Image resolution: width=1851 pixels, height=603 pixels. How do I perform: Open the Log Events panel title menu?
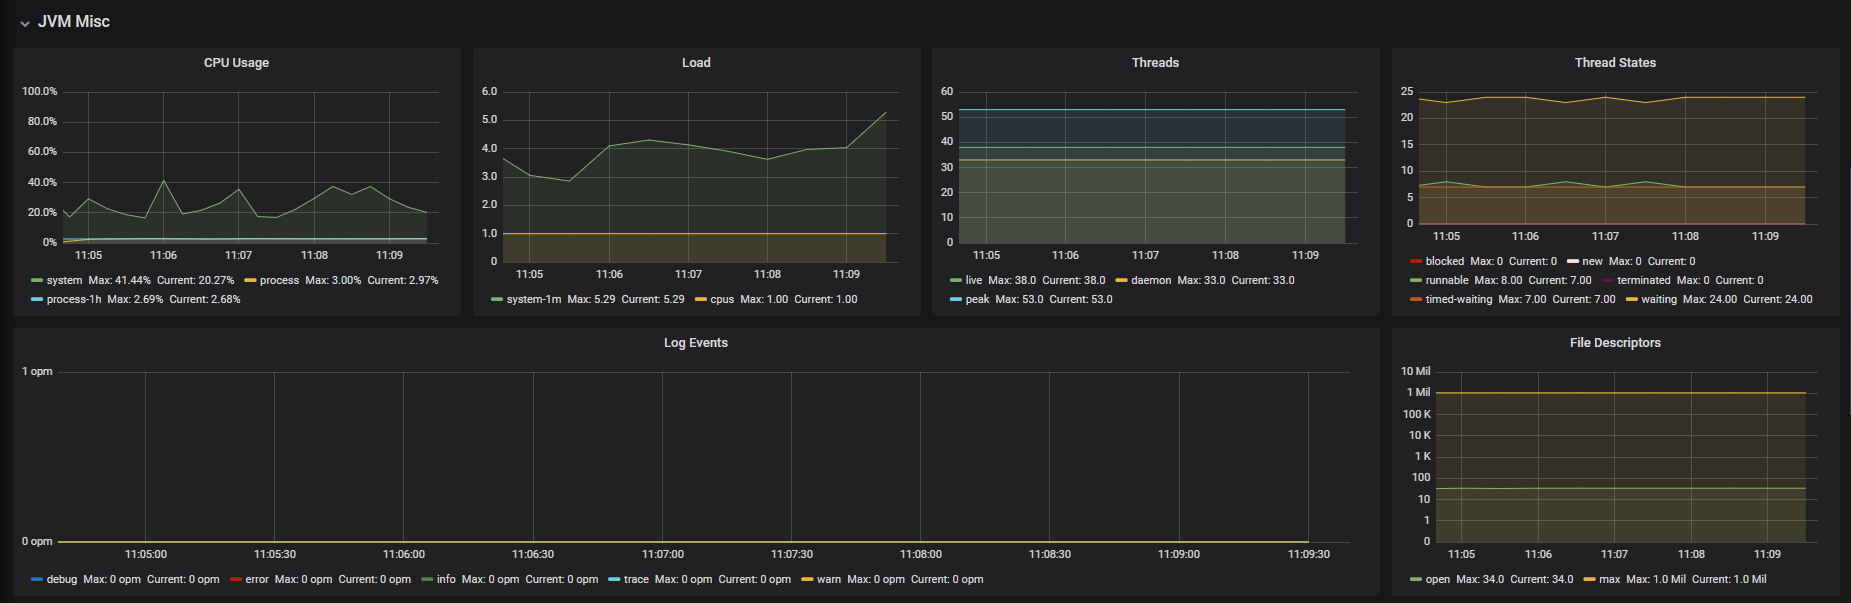[x=696, y=342]
